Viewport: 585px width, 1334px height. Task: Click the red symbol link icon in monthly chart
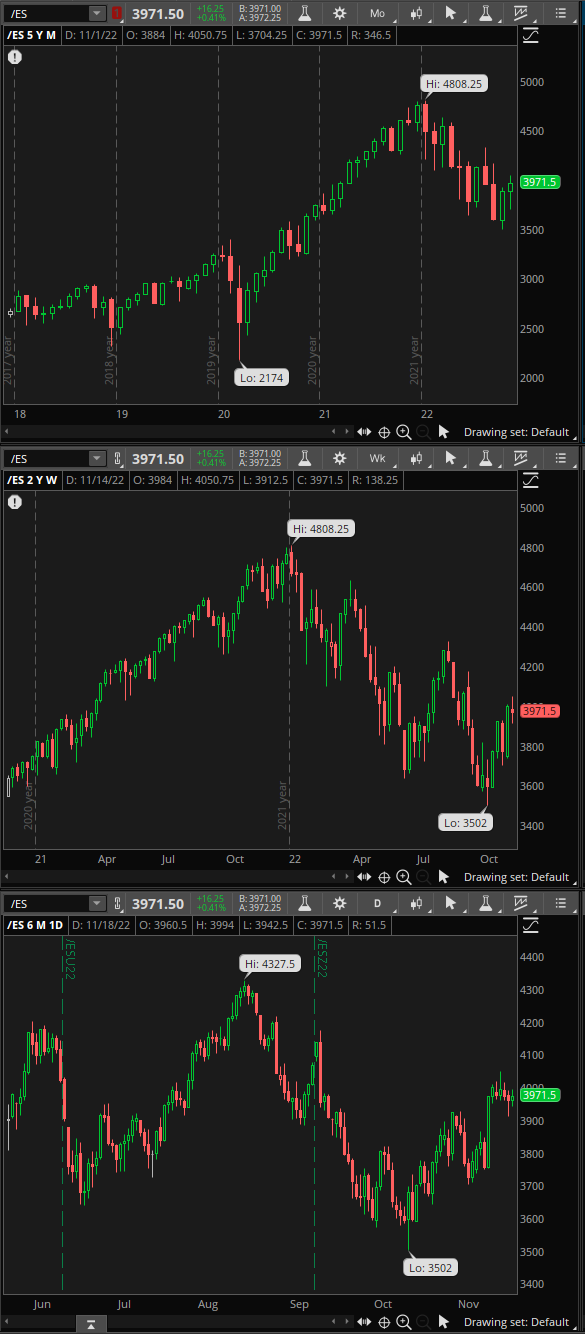(118, 13)
